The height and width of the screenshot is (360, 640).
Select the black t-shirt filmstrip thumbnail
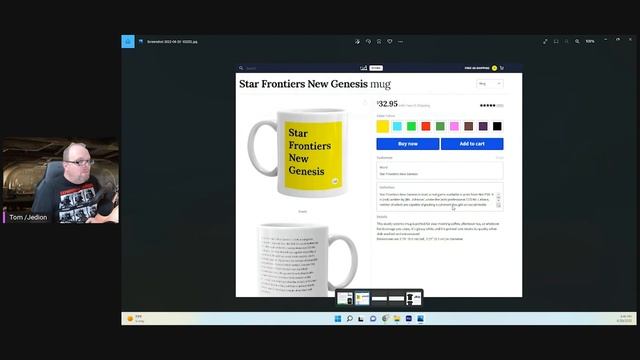[x=413, y=298]
